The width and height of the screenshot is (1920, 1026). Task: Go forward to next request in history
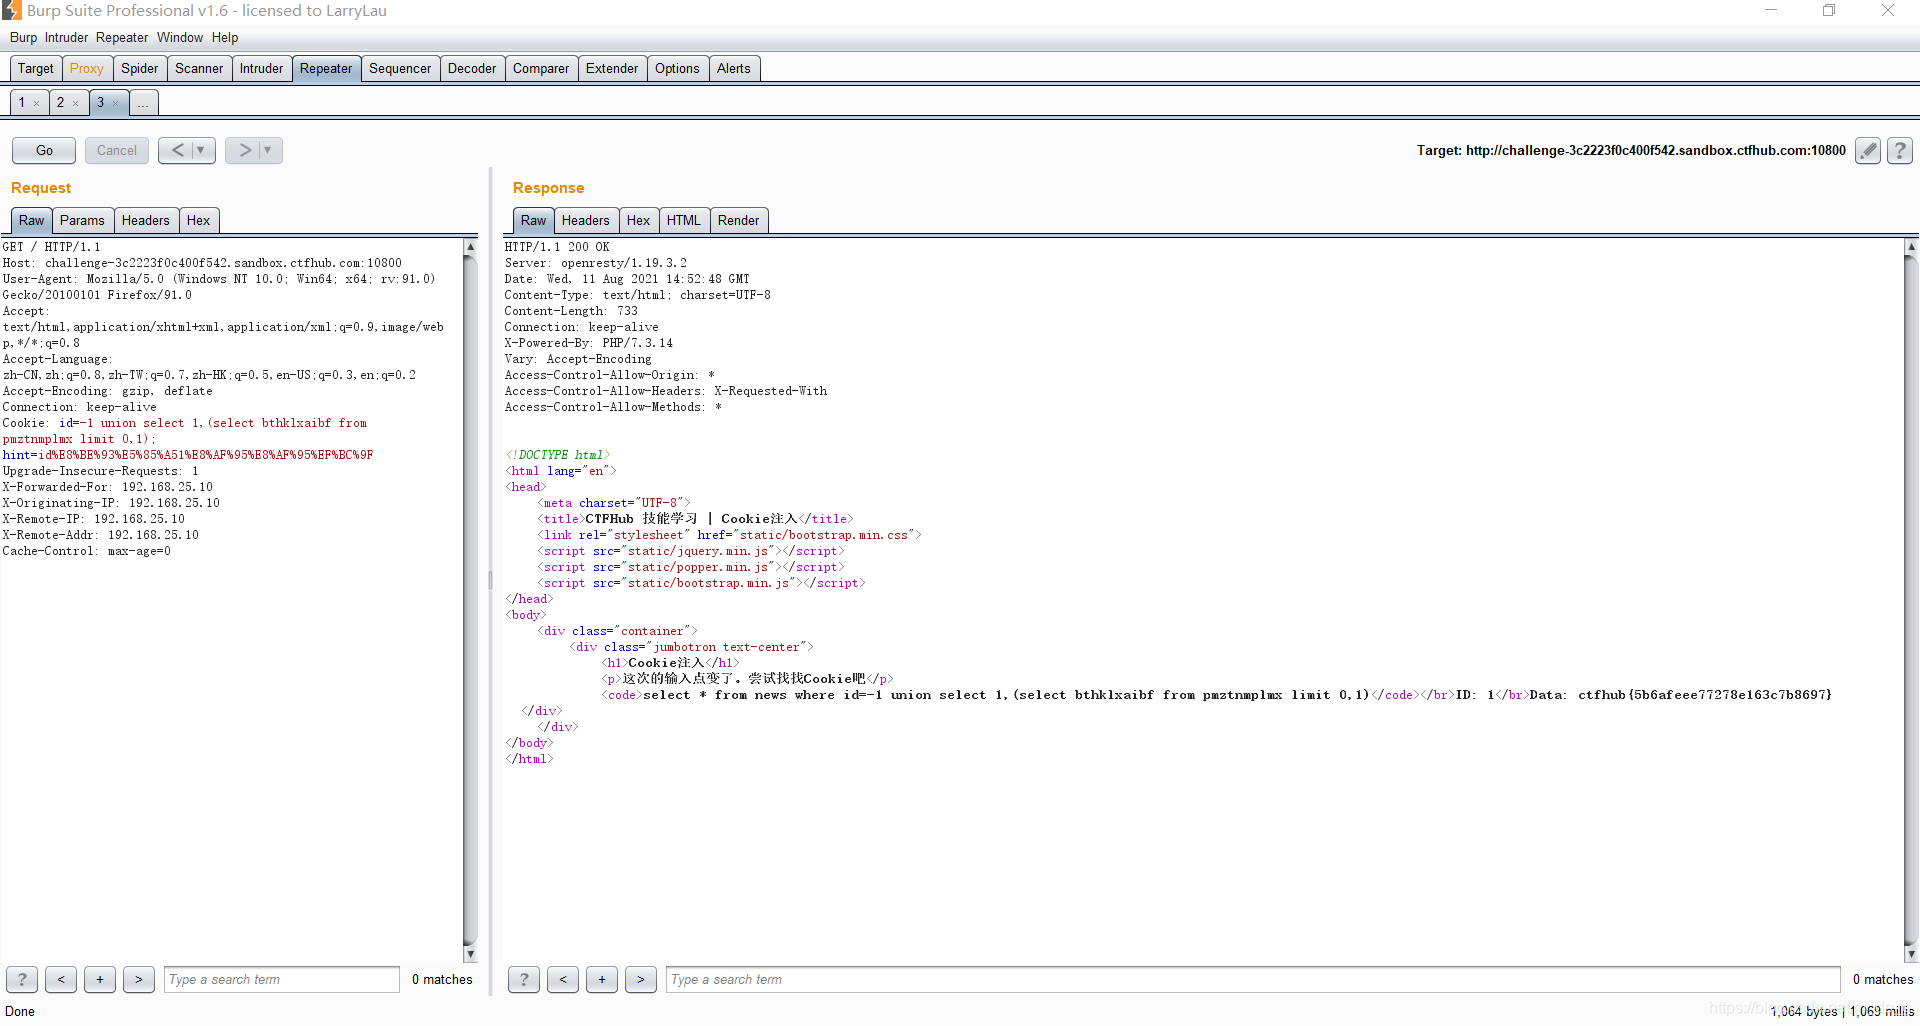(244, 150)
